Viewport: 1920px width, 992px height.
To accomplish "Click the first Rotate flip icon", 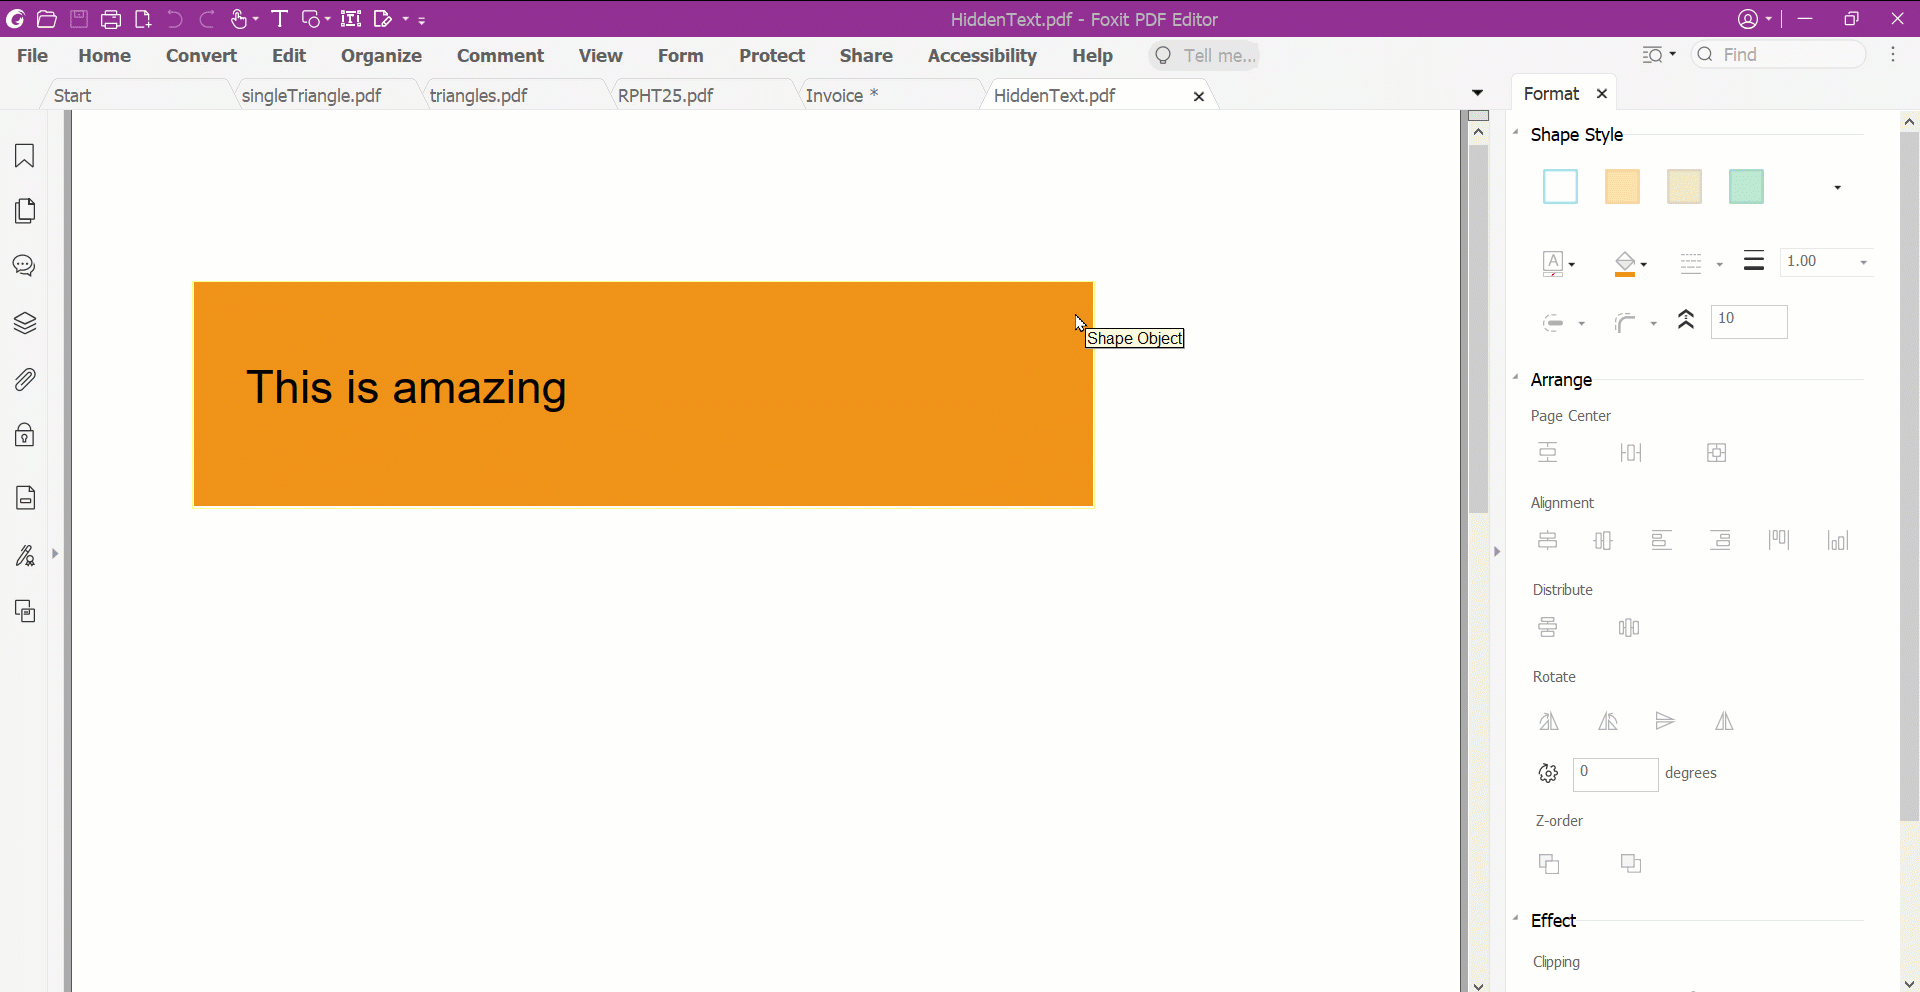I will point(1549,721).
